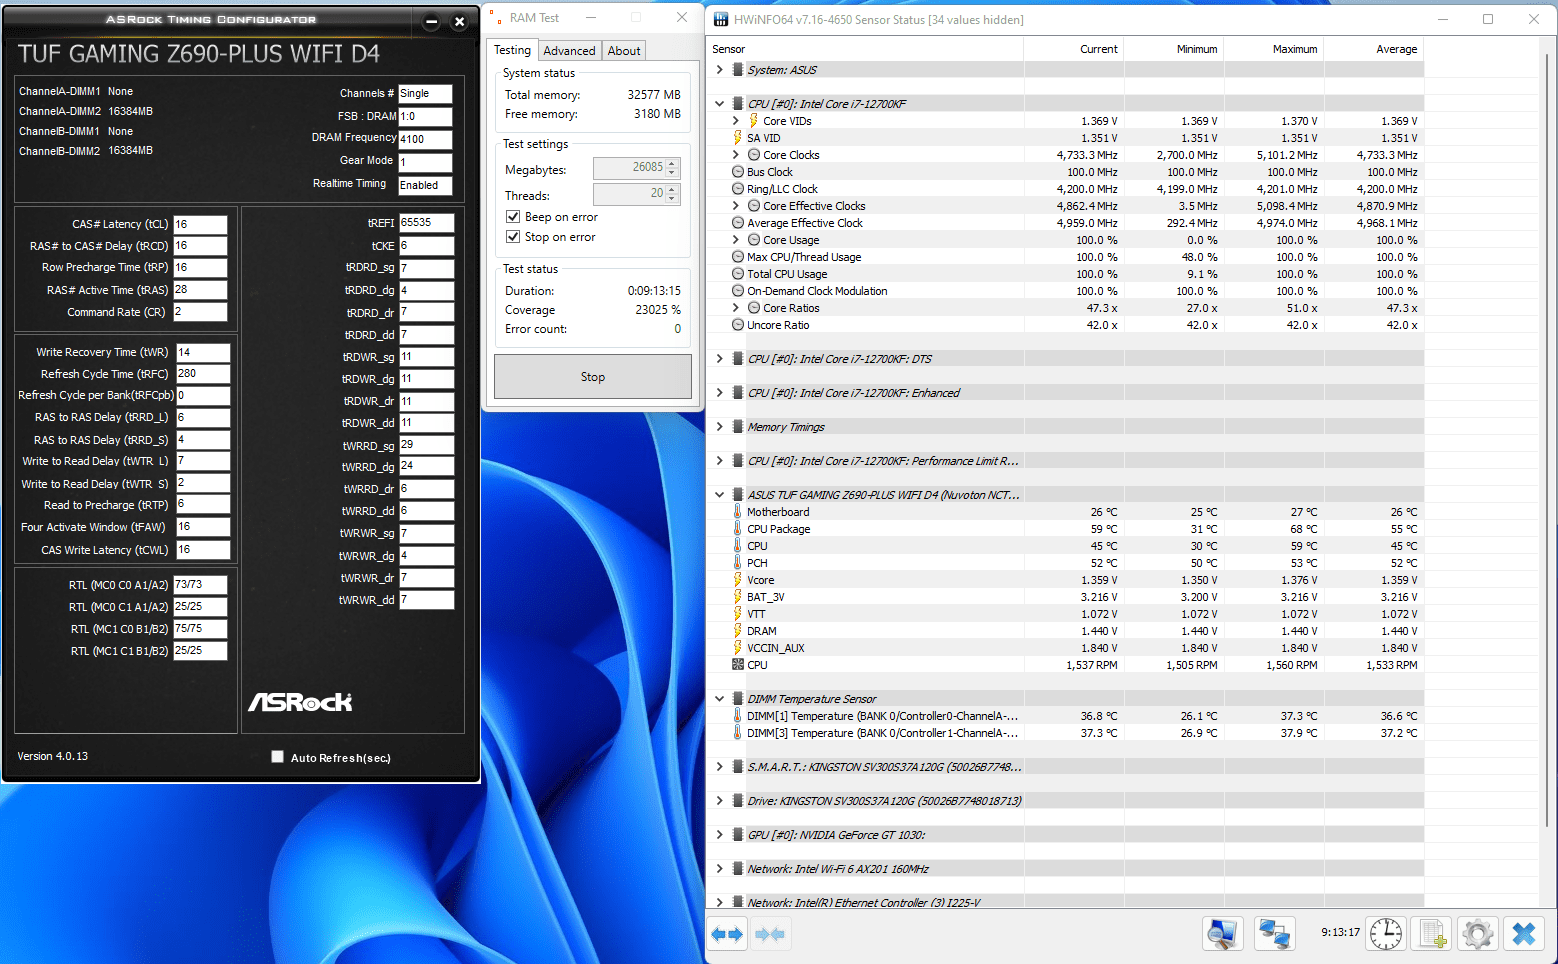The height and width of the screenshot is (964, 1558).
Task: Click the Core VIDs lightning bolt icon
Action: coord(753,121)
